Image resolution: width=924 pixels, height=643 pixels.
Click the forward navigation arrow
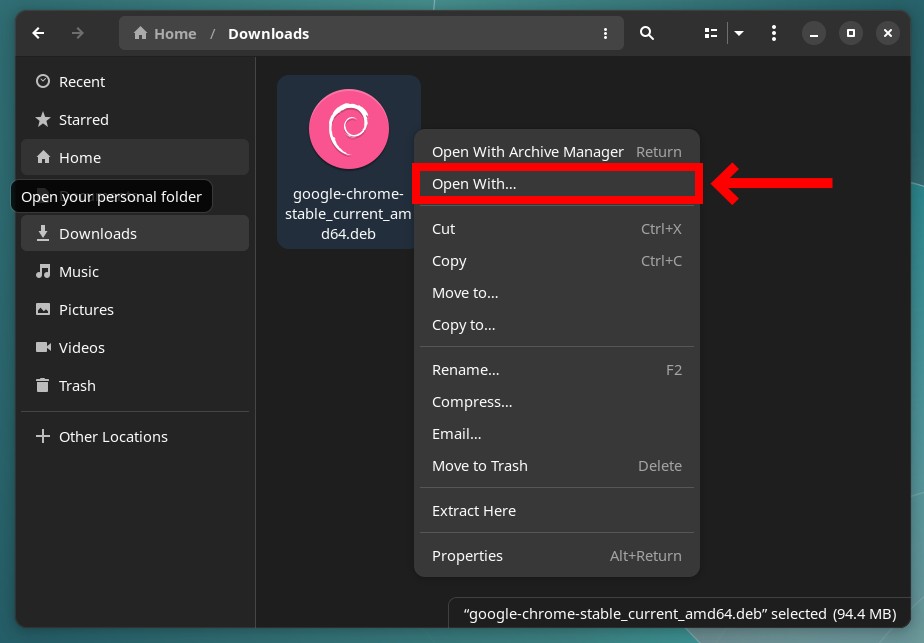[77, 34]
